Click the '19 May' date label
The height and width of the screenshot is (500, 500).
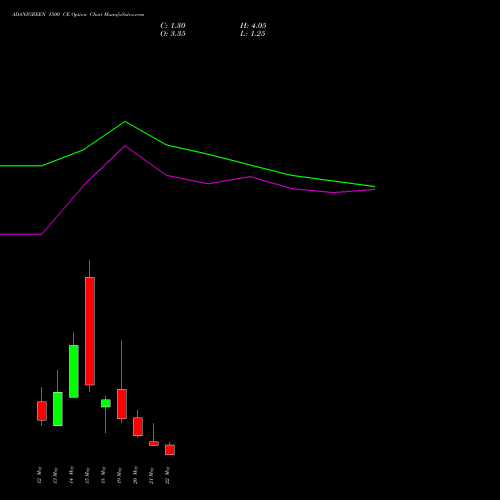[x=119, y=475]
